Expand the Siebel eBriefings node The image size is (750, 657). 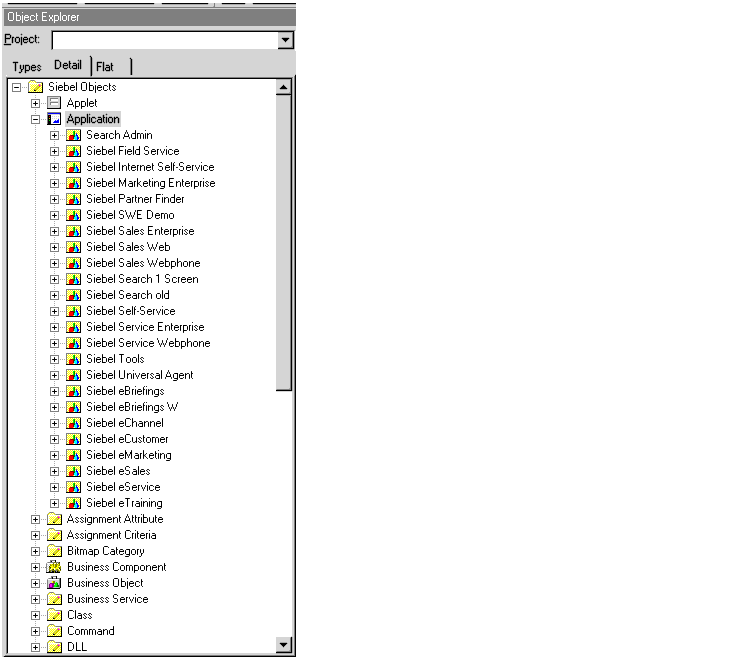pos(55,391)
